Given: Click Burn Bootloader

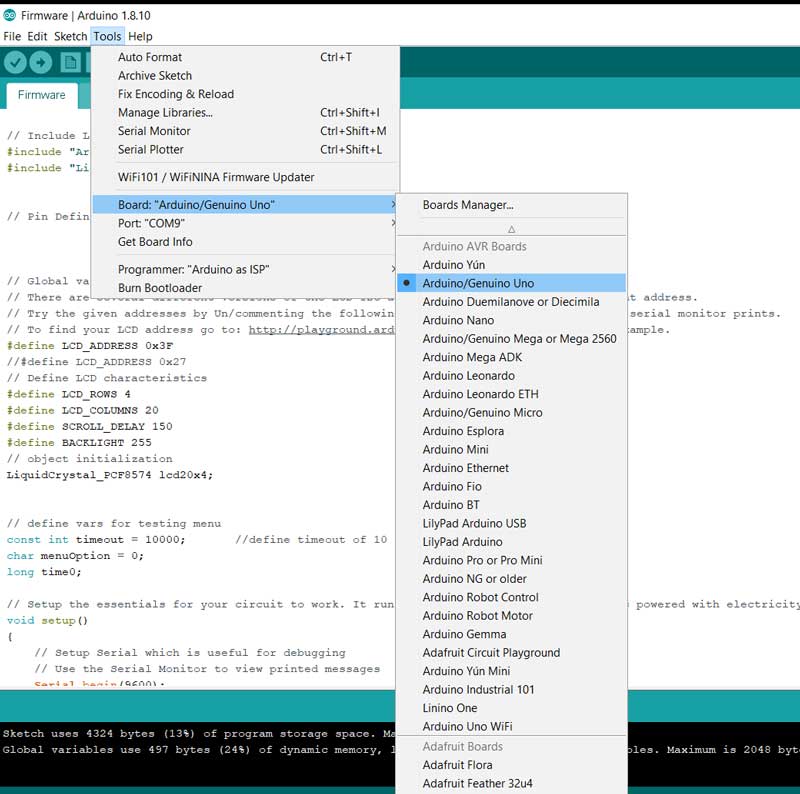Looking at the screenshot, I should [x=245, y=288].
